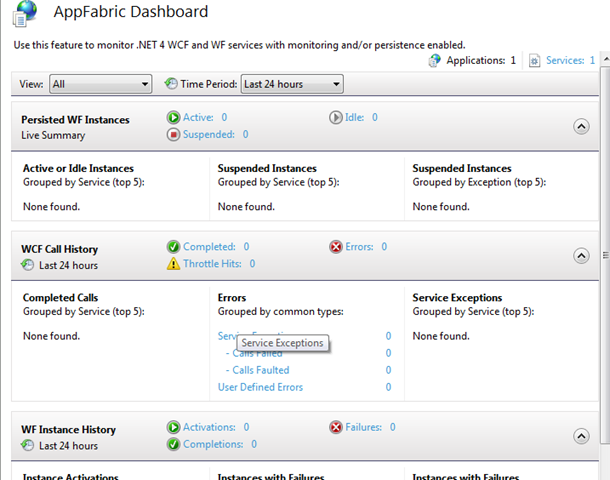The width and height of the screenshot is (610, 480).
Task: Click the Completed Calls heading
Action: point(60,298)
